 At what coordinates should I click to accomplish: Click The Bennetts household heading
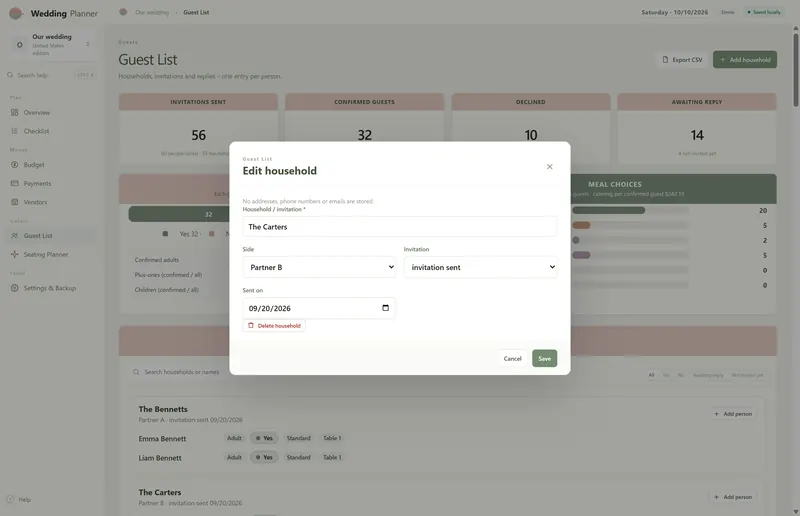(163, 409)
